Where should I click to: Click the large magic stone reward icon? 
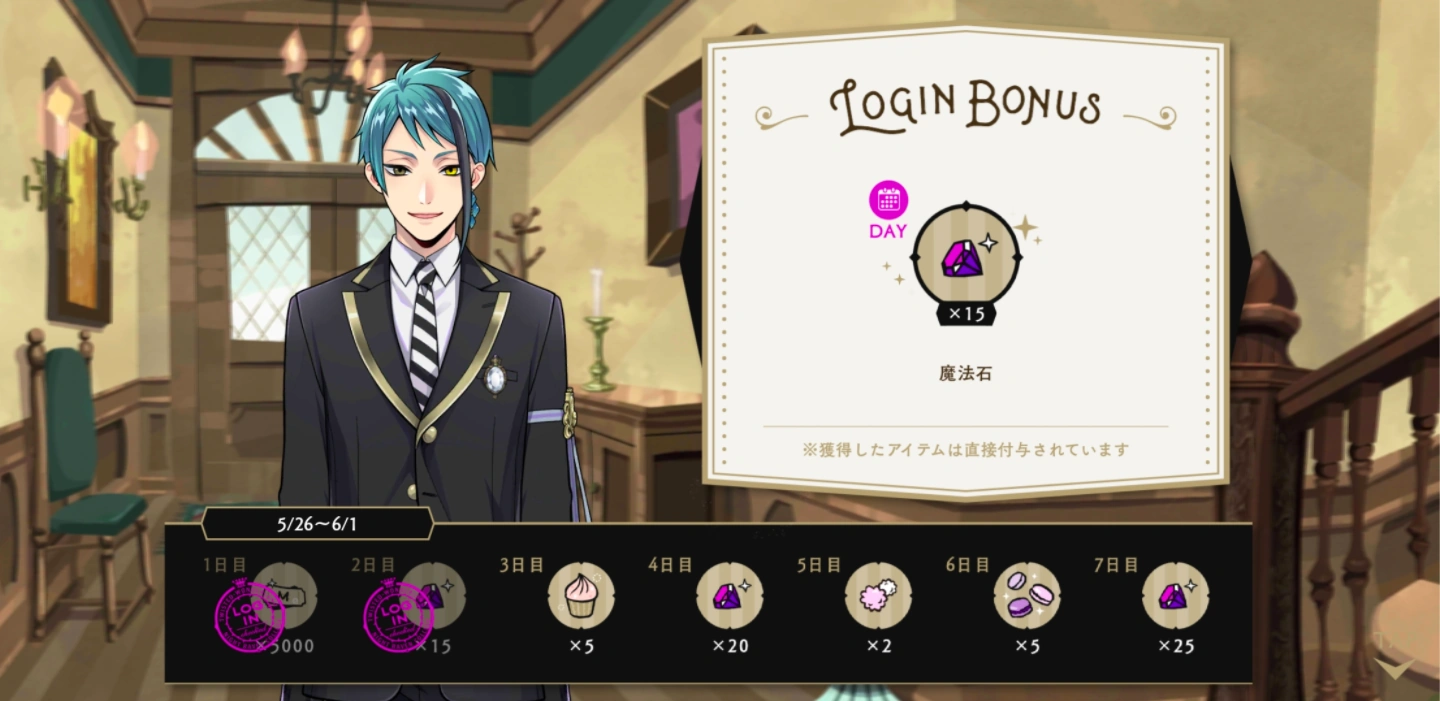click(x=966, y=256)
